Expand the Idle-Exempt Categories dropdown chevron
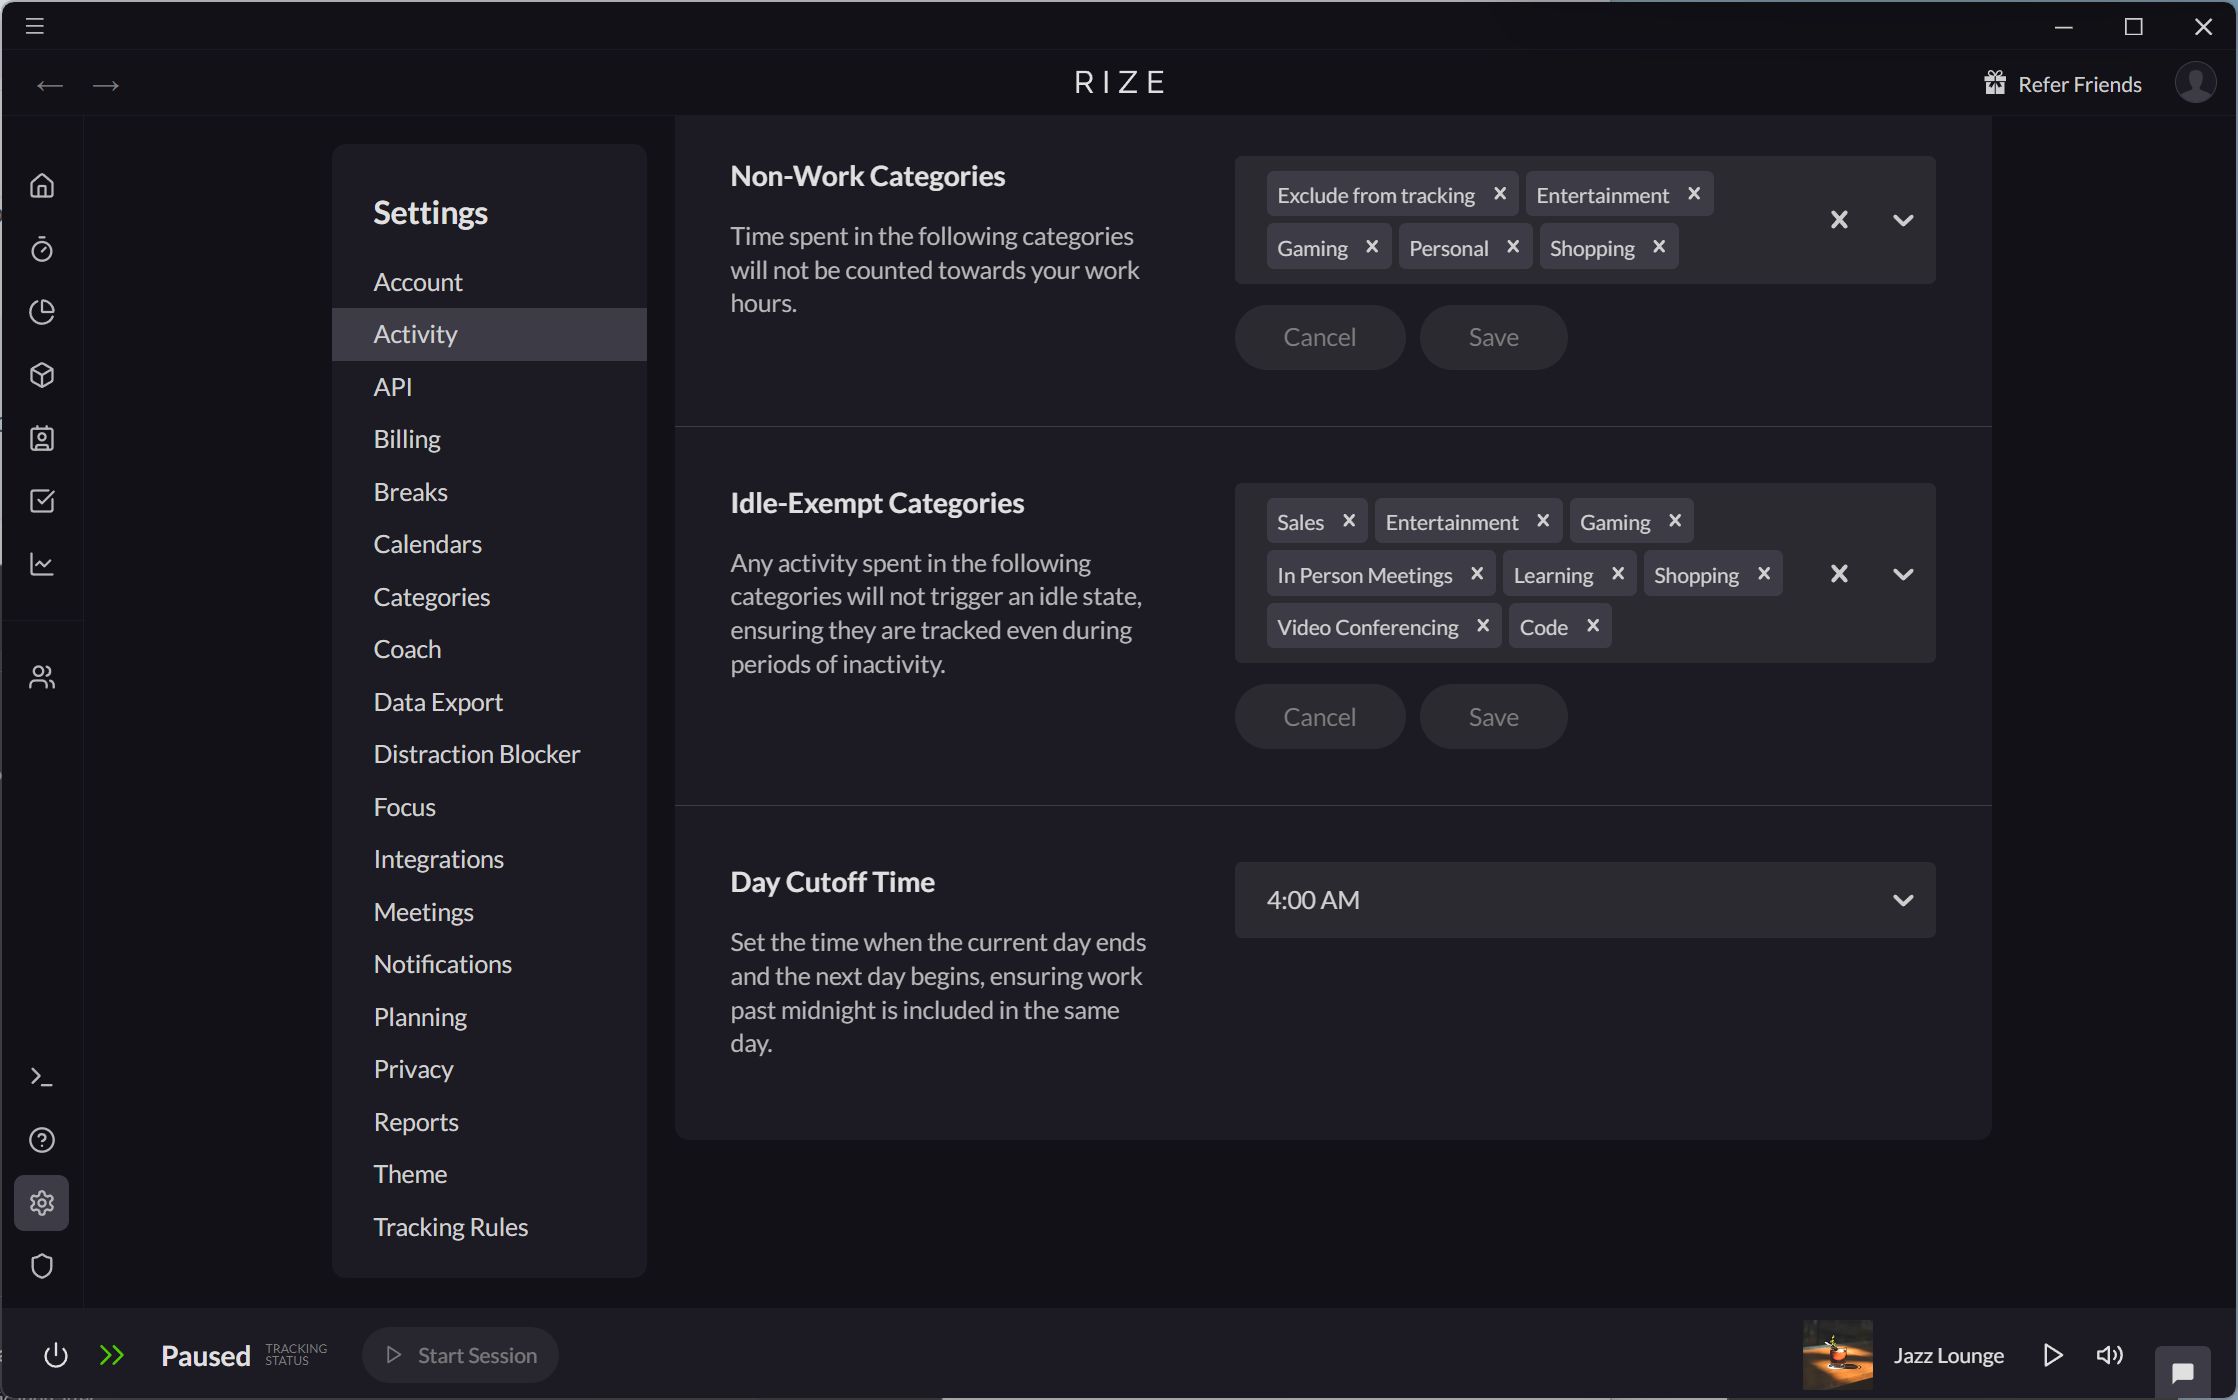This screenshot has width=2238, height=1400. point(1903,573)
